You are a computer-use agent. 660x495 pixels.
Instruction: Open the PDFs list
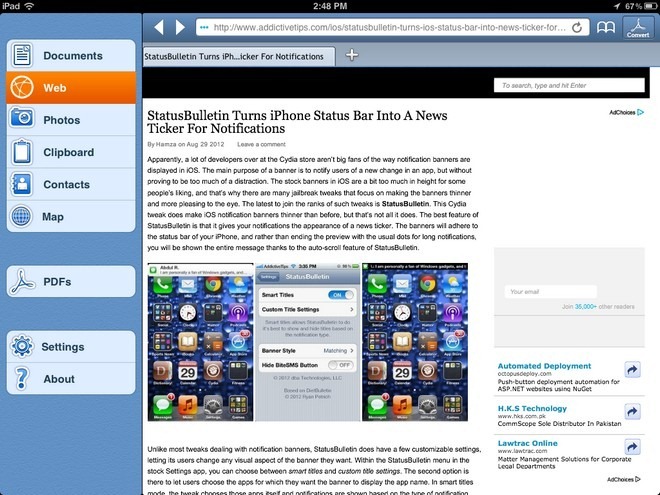pos(71,282)
